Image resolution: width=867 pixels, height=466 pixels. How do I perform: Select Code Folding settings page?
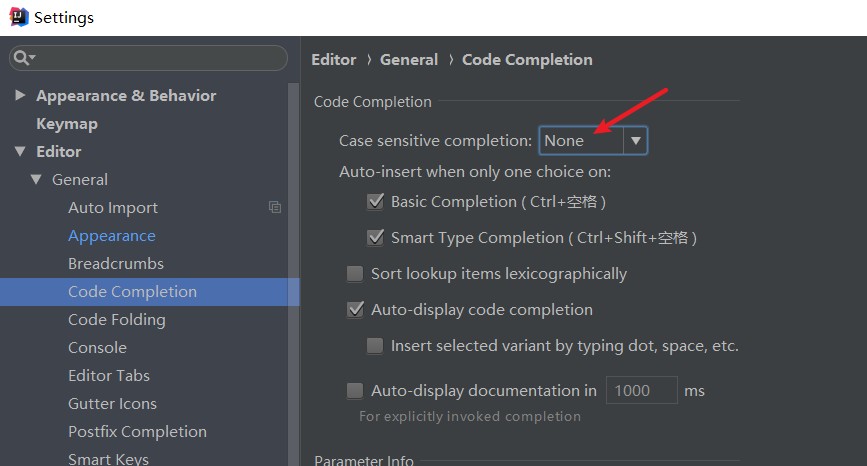point(116,320)
